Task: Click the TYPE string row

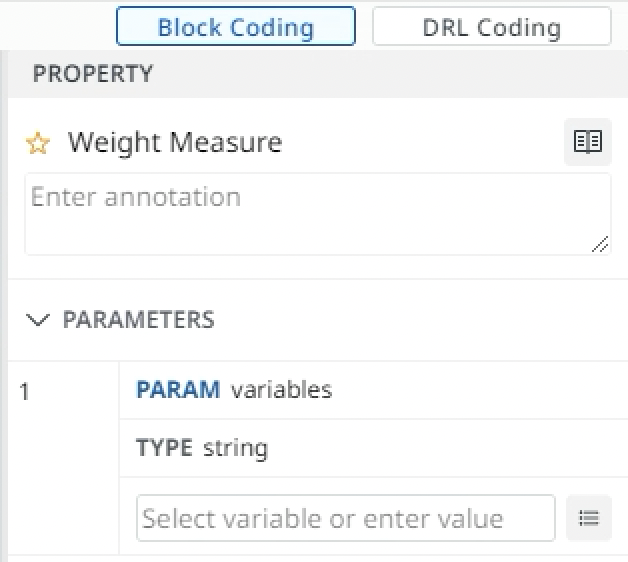Action: (373, 448)
